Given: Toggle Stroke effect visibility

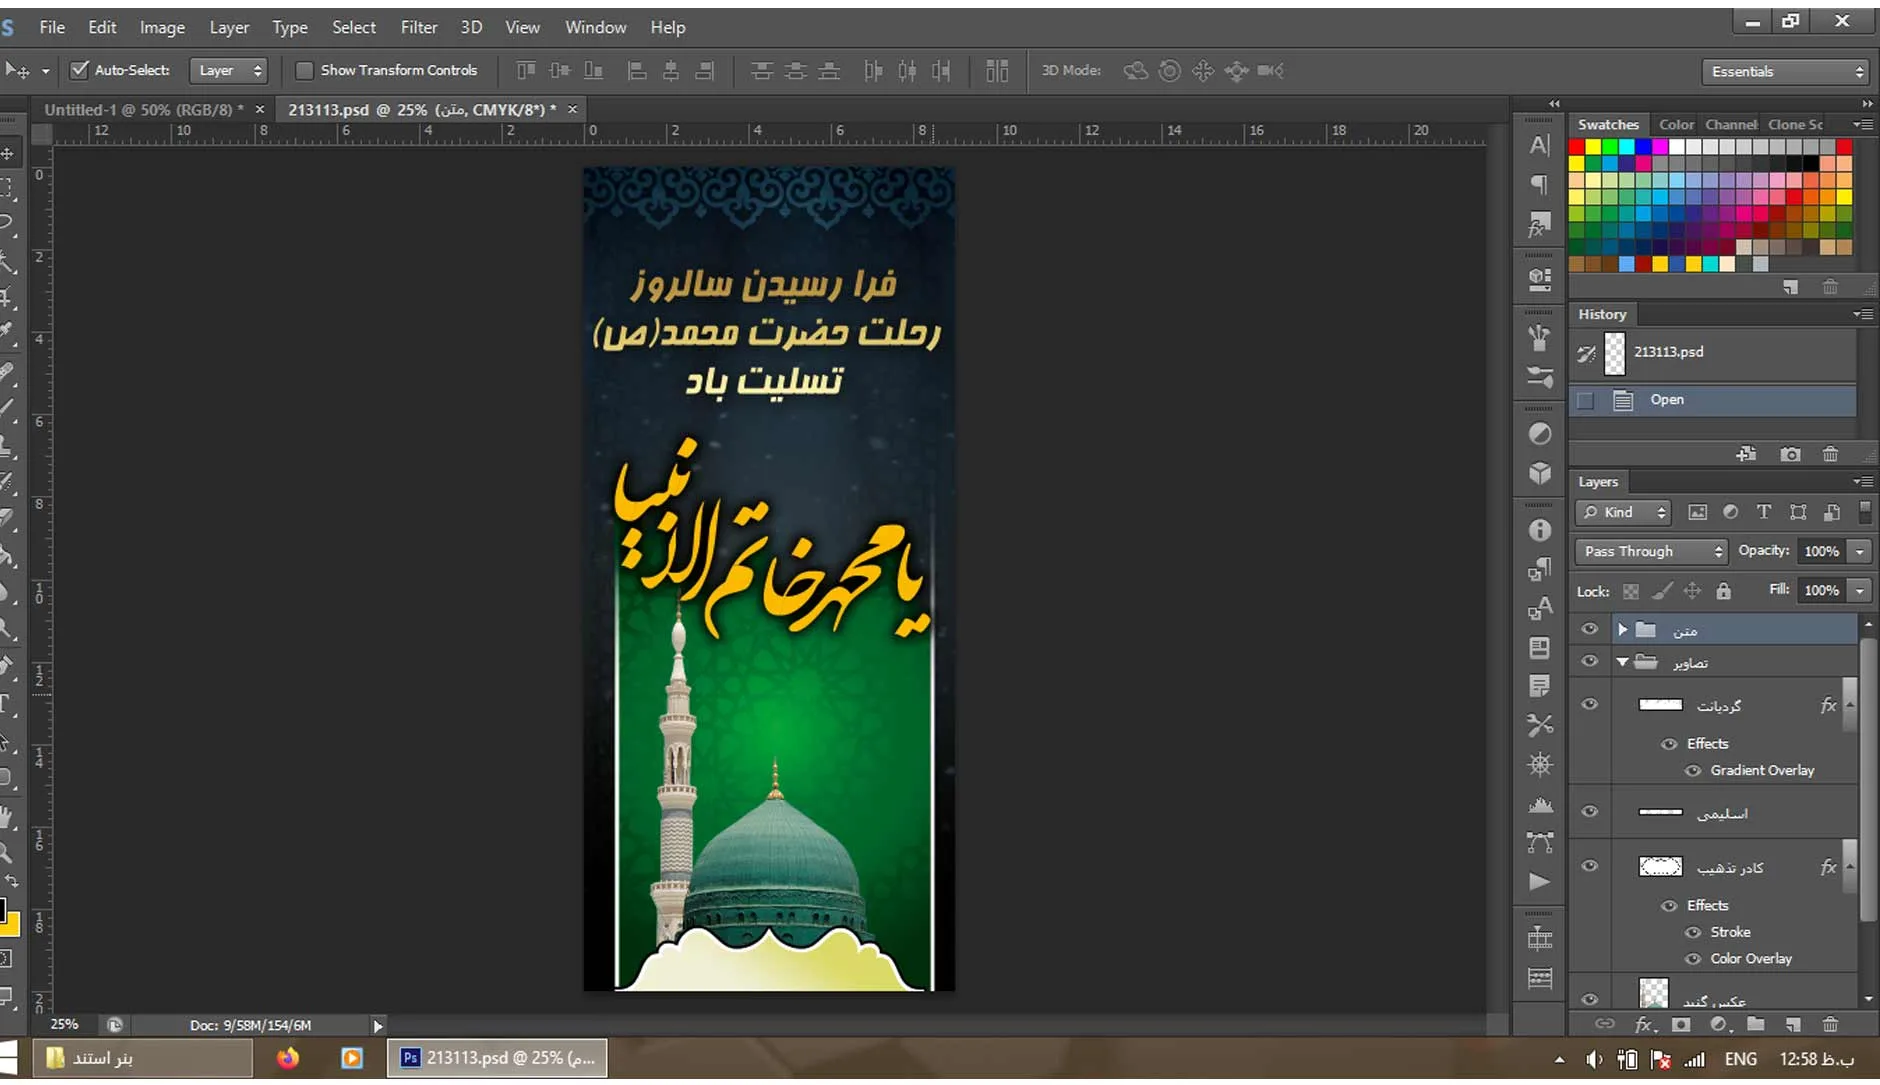Looking at the screenshot, I should (x=1692, y=932).
